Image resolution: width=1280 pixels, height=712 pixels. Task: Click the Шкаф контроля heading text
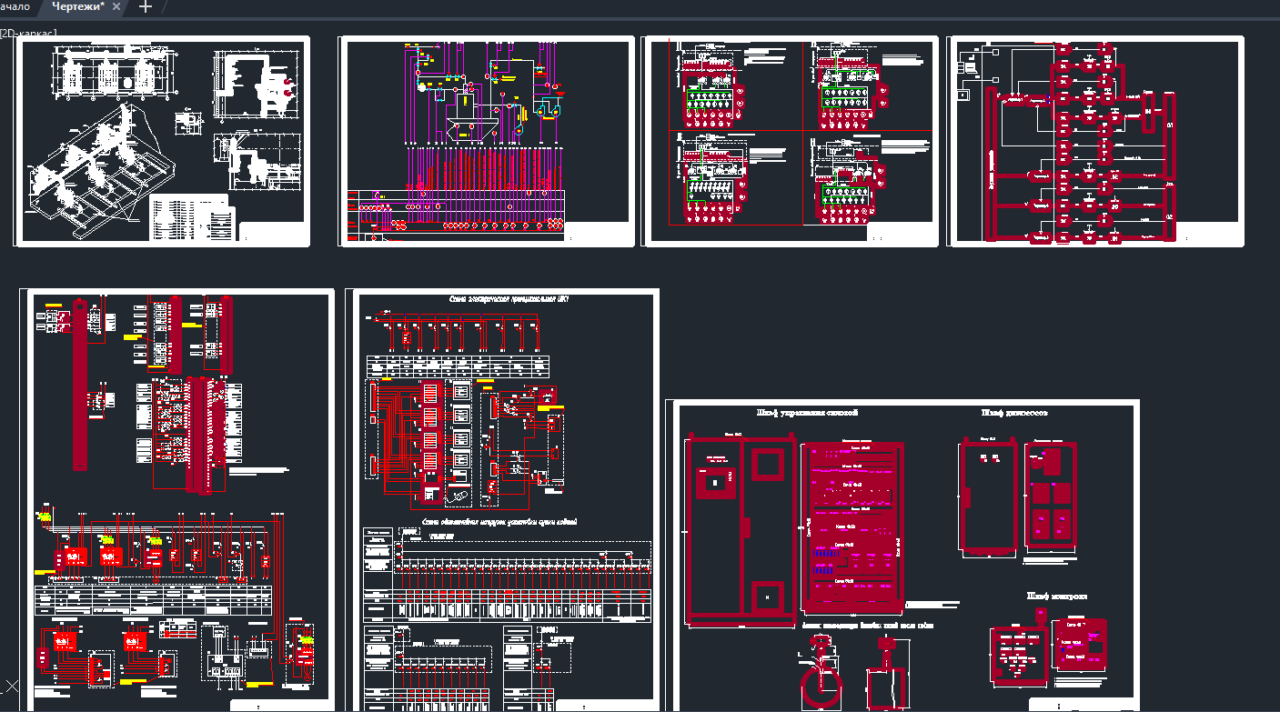(1057, 597)
